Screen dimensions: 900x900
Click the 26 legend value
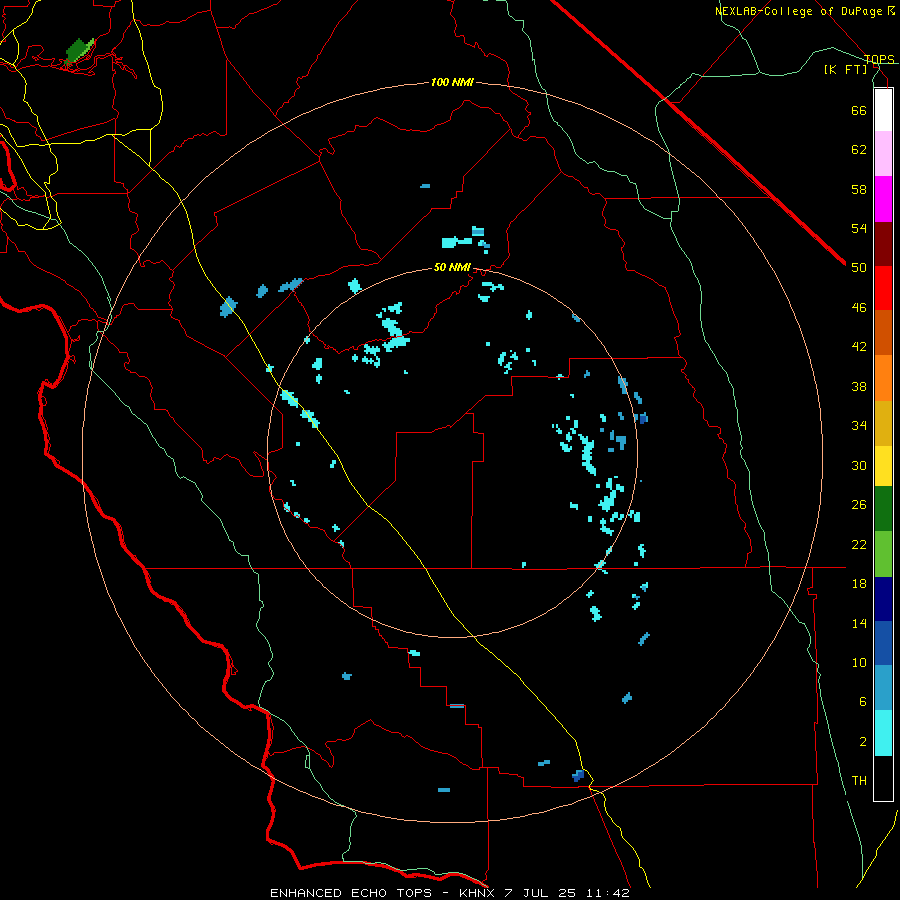[859, 505]
